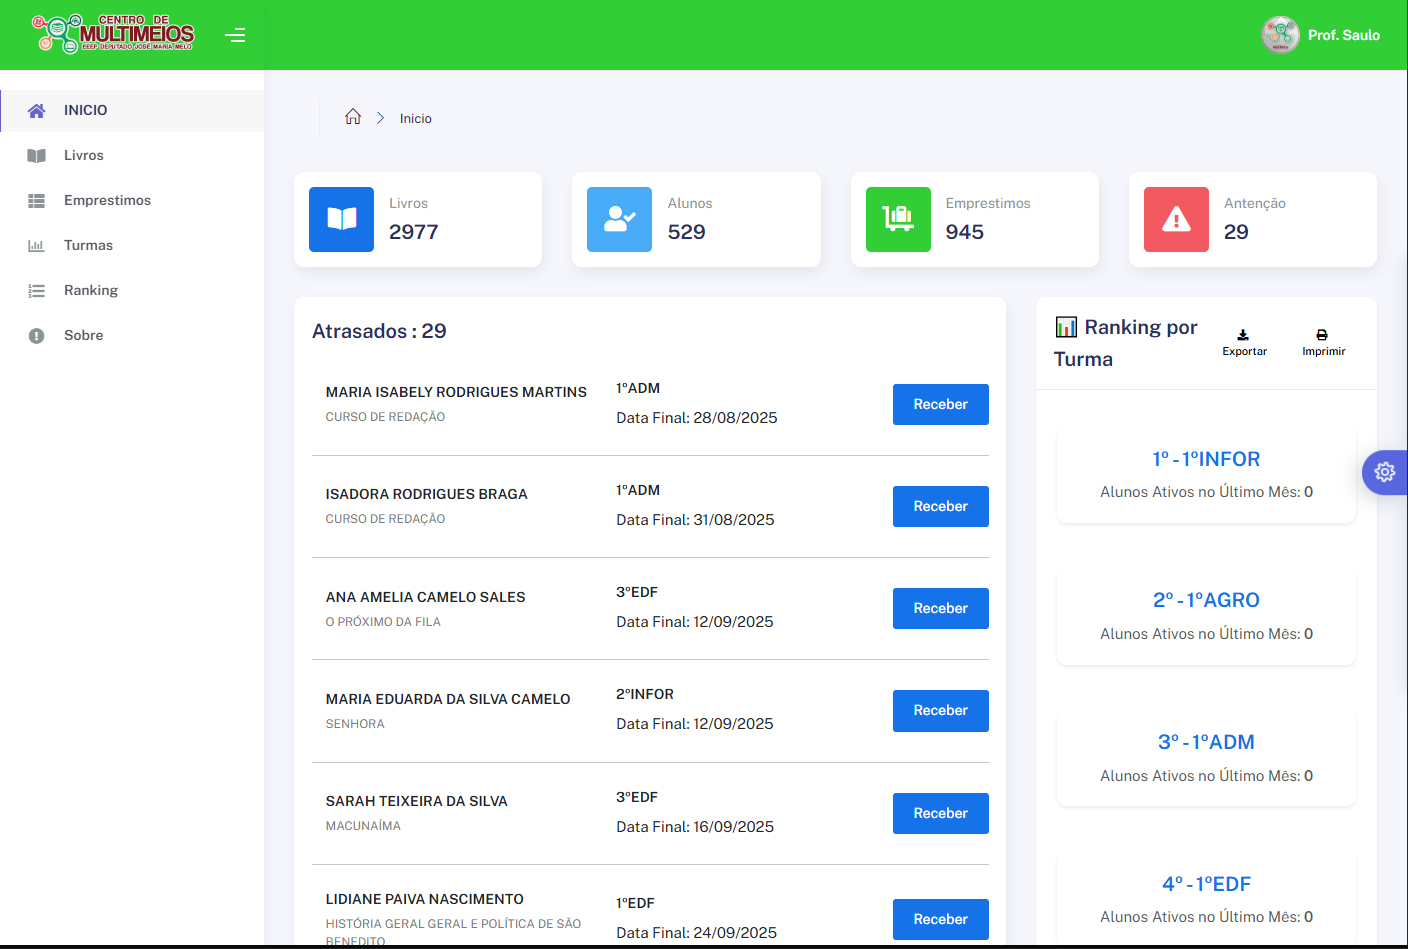Go to Livros in the sidebar
The image size is (1408, 949).
pos(84,155)
